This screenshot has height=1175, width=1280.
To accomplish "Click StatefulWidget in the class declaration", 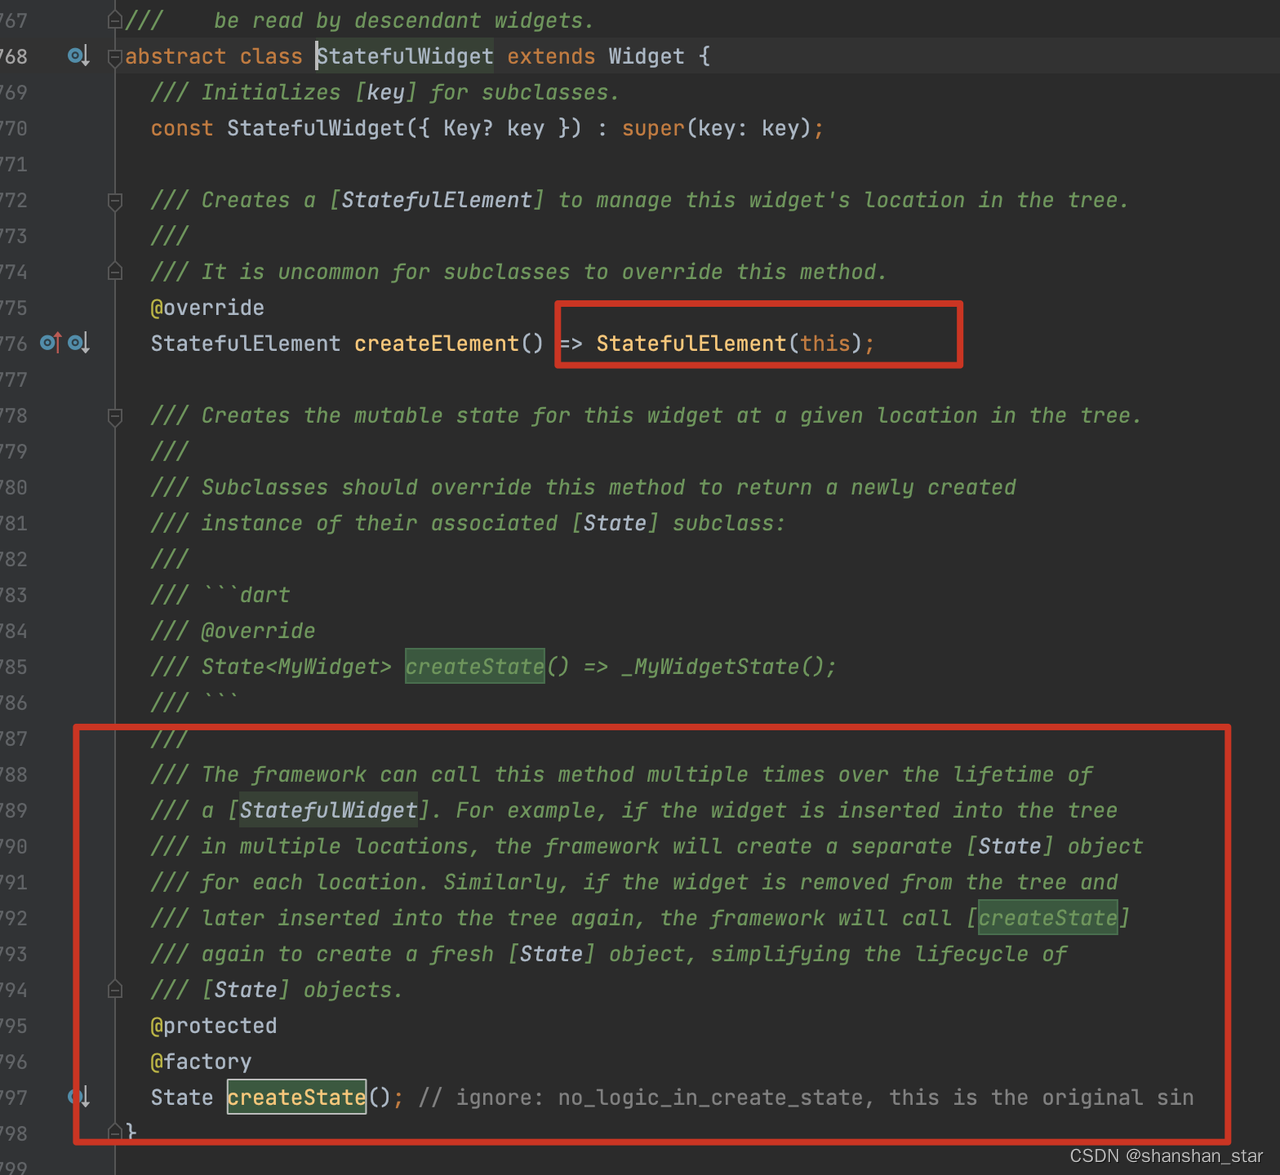I will [405, 56].
